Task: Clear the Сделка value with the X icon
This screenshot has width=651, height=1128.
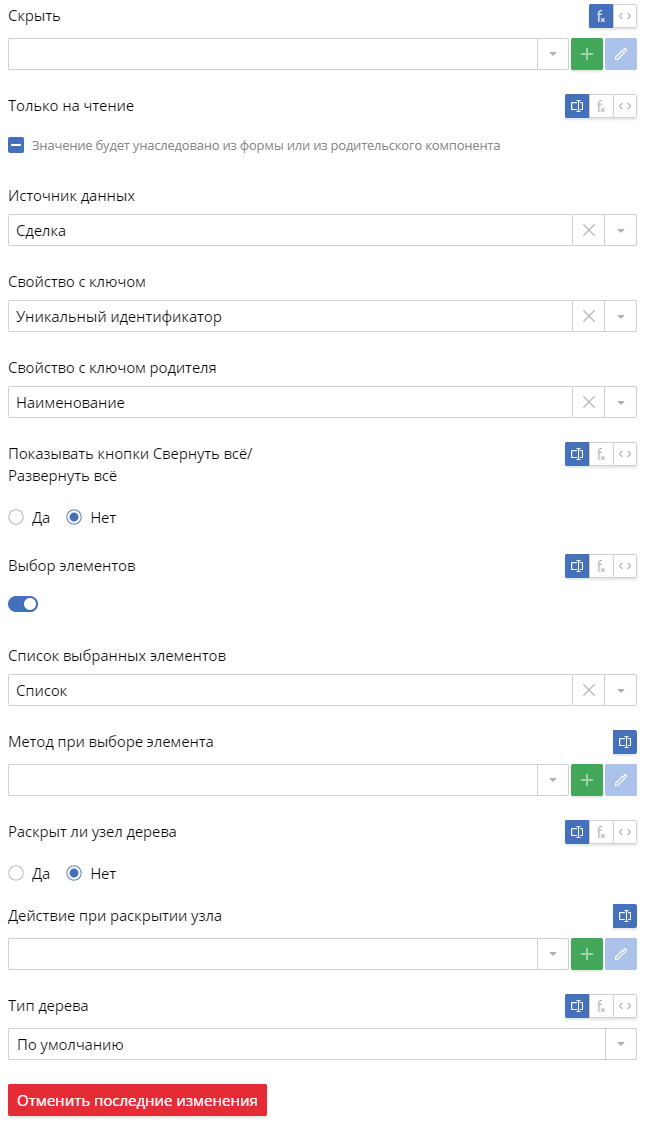Action: (588, 230)
